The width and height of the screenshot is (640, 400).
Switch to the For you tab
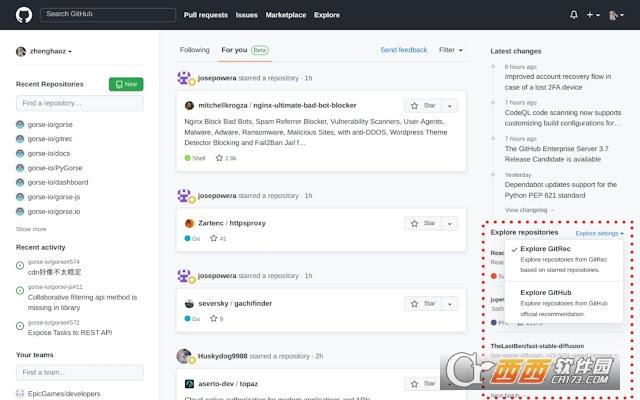[x=244, y=50]
